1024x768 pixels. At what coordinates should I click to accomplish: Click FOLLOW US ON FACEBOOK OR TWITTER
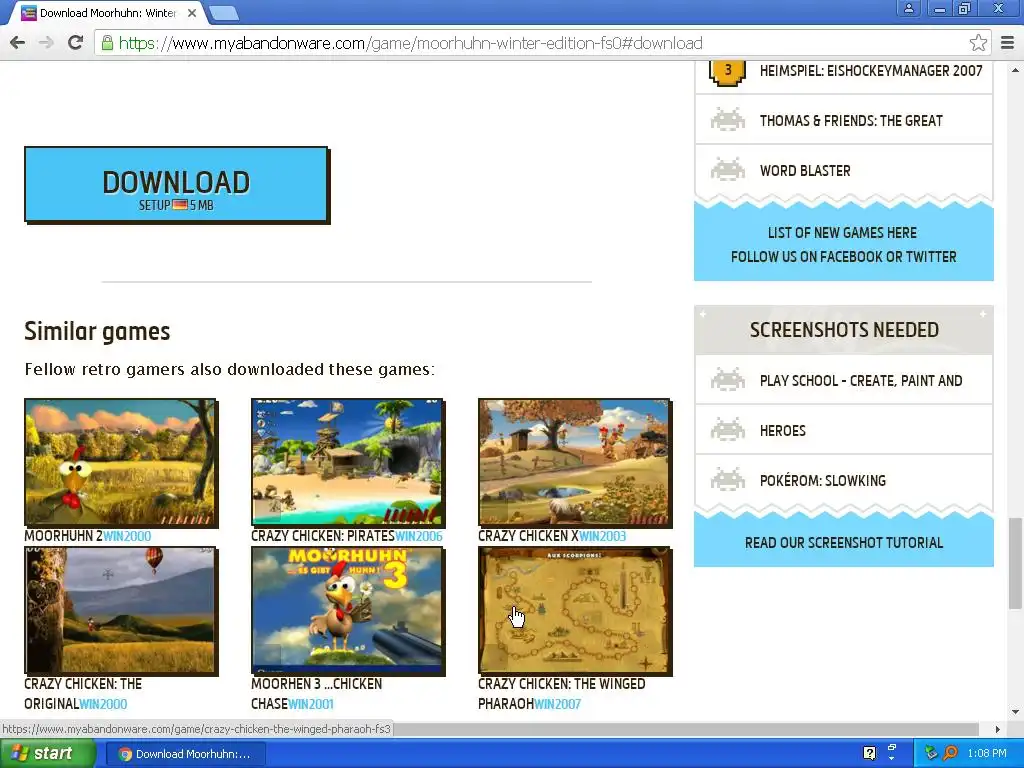point(843,257)
